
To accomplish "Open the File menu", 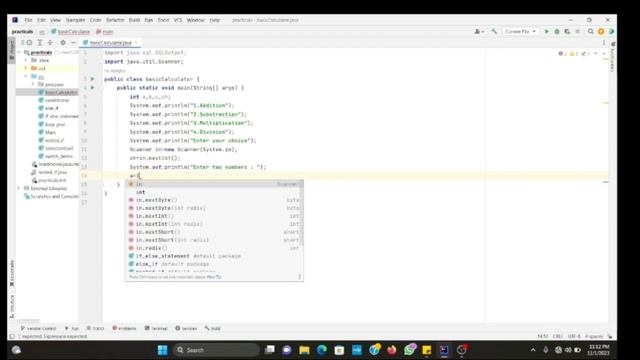I will click(x=28, y=20).
